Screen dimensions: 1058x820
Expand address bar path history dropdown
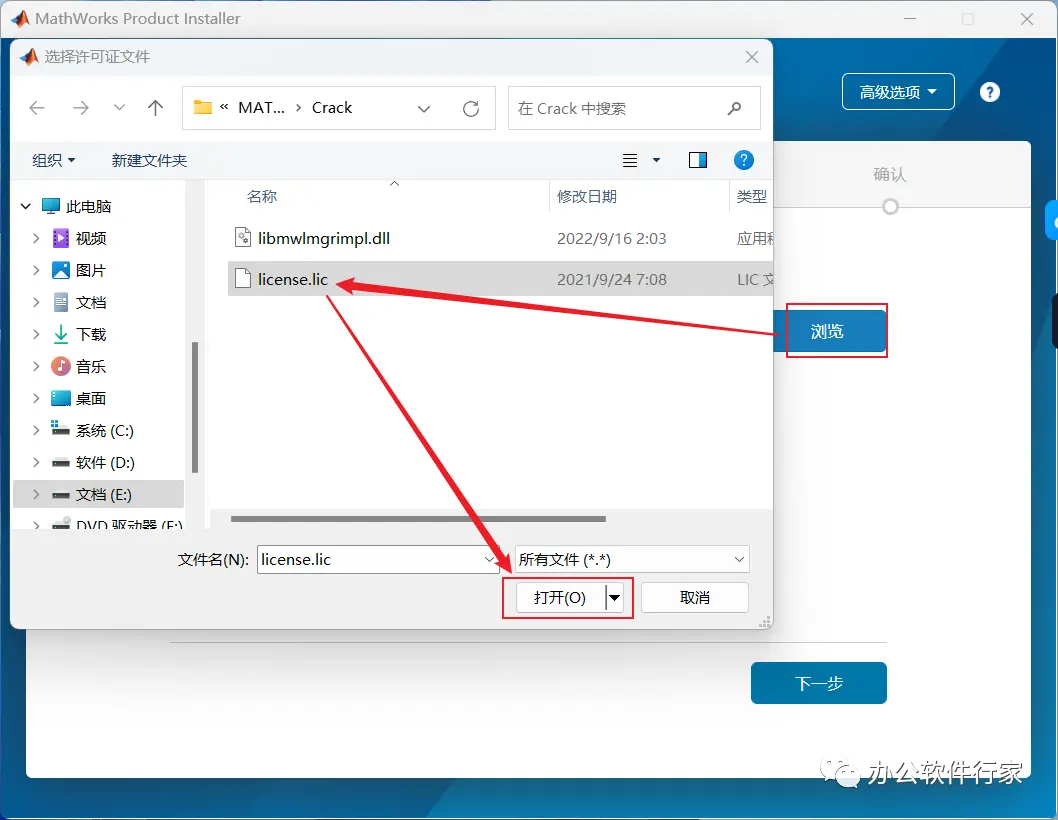[x=424, y=109]
